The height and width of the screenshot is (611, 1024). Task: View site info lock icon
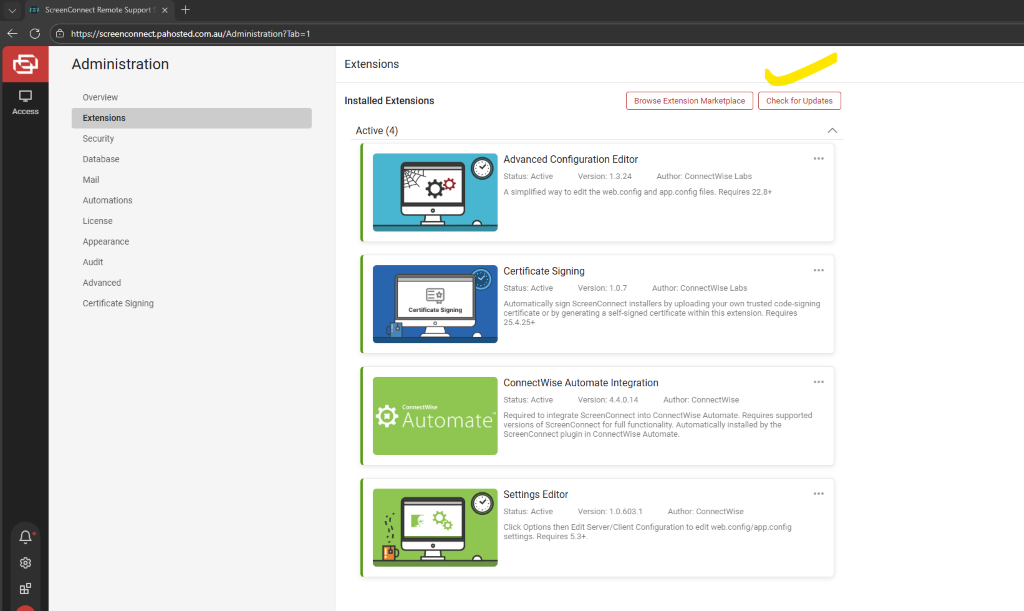pos(59,33)
